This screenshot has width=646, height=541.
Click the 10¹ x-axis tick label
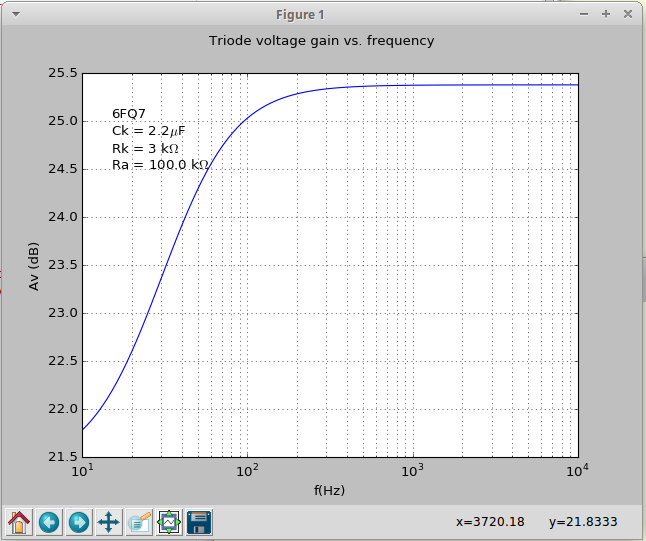82,470
